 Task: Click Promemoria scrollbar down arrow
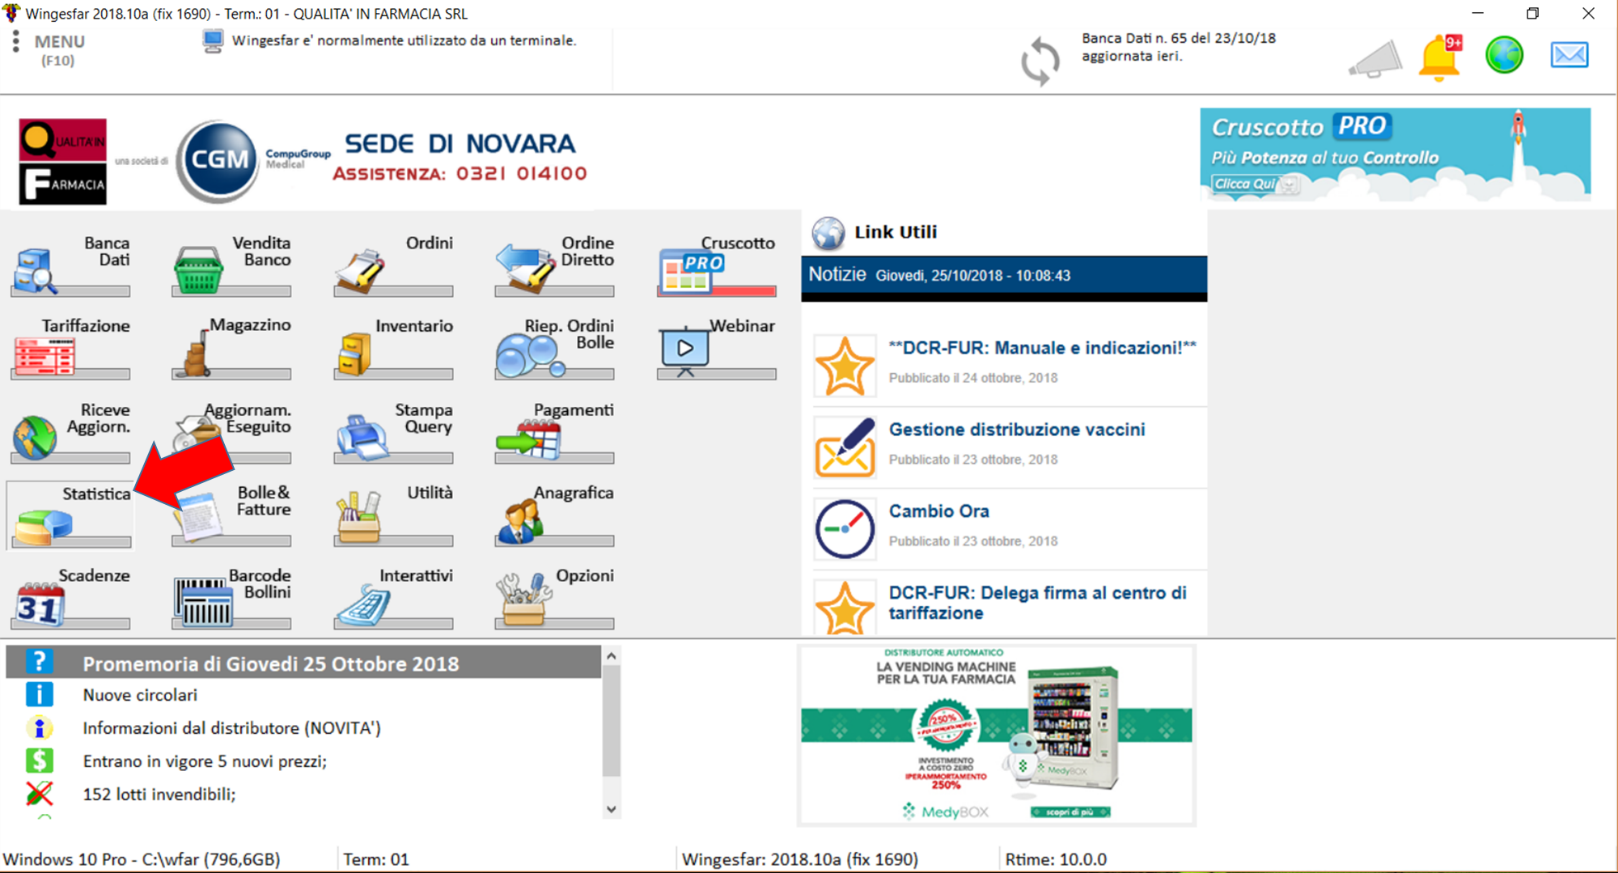click(611, 809)
